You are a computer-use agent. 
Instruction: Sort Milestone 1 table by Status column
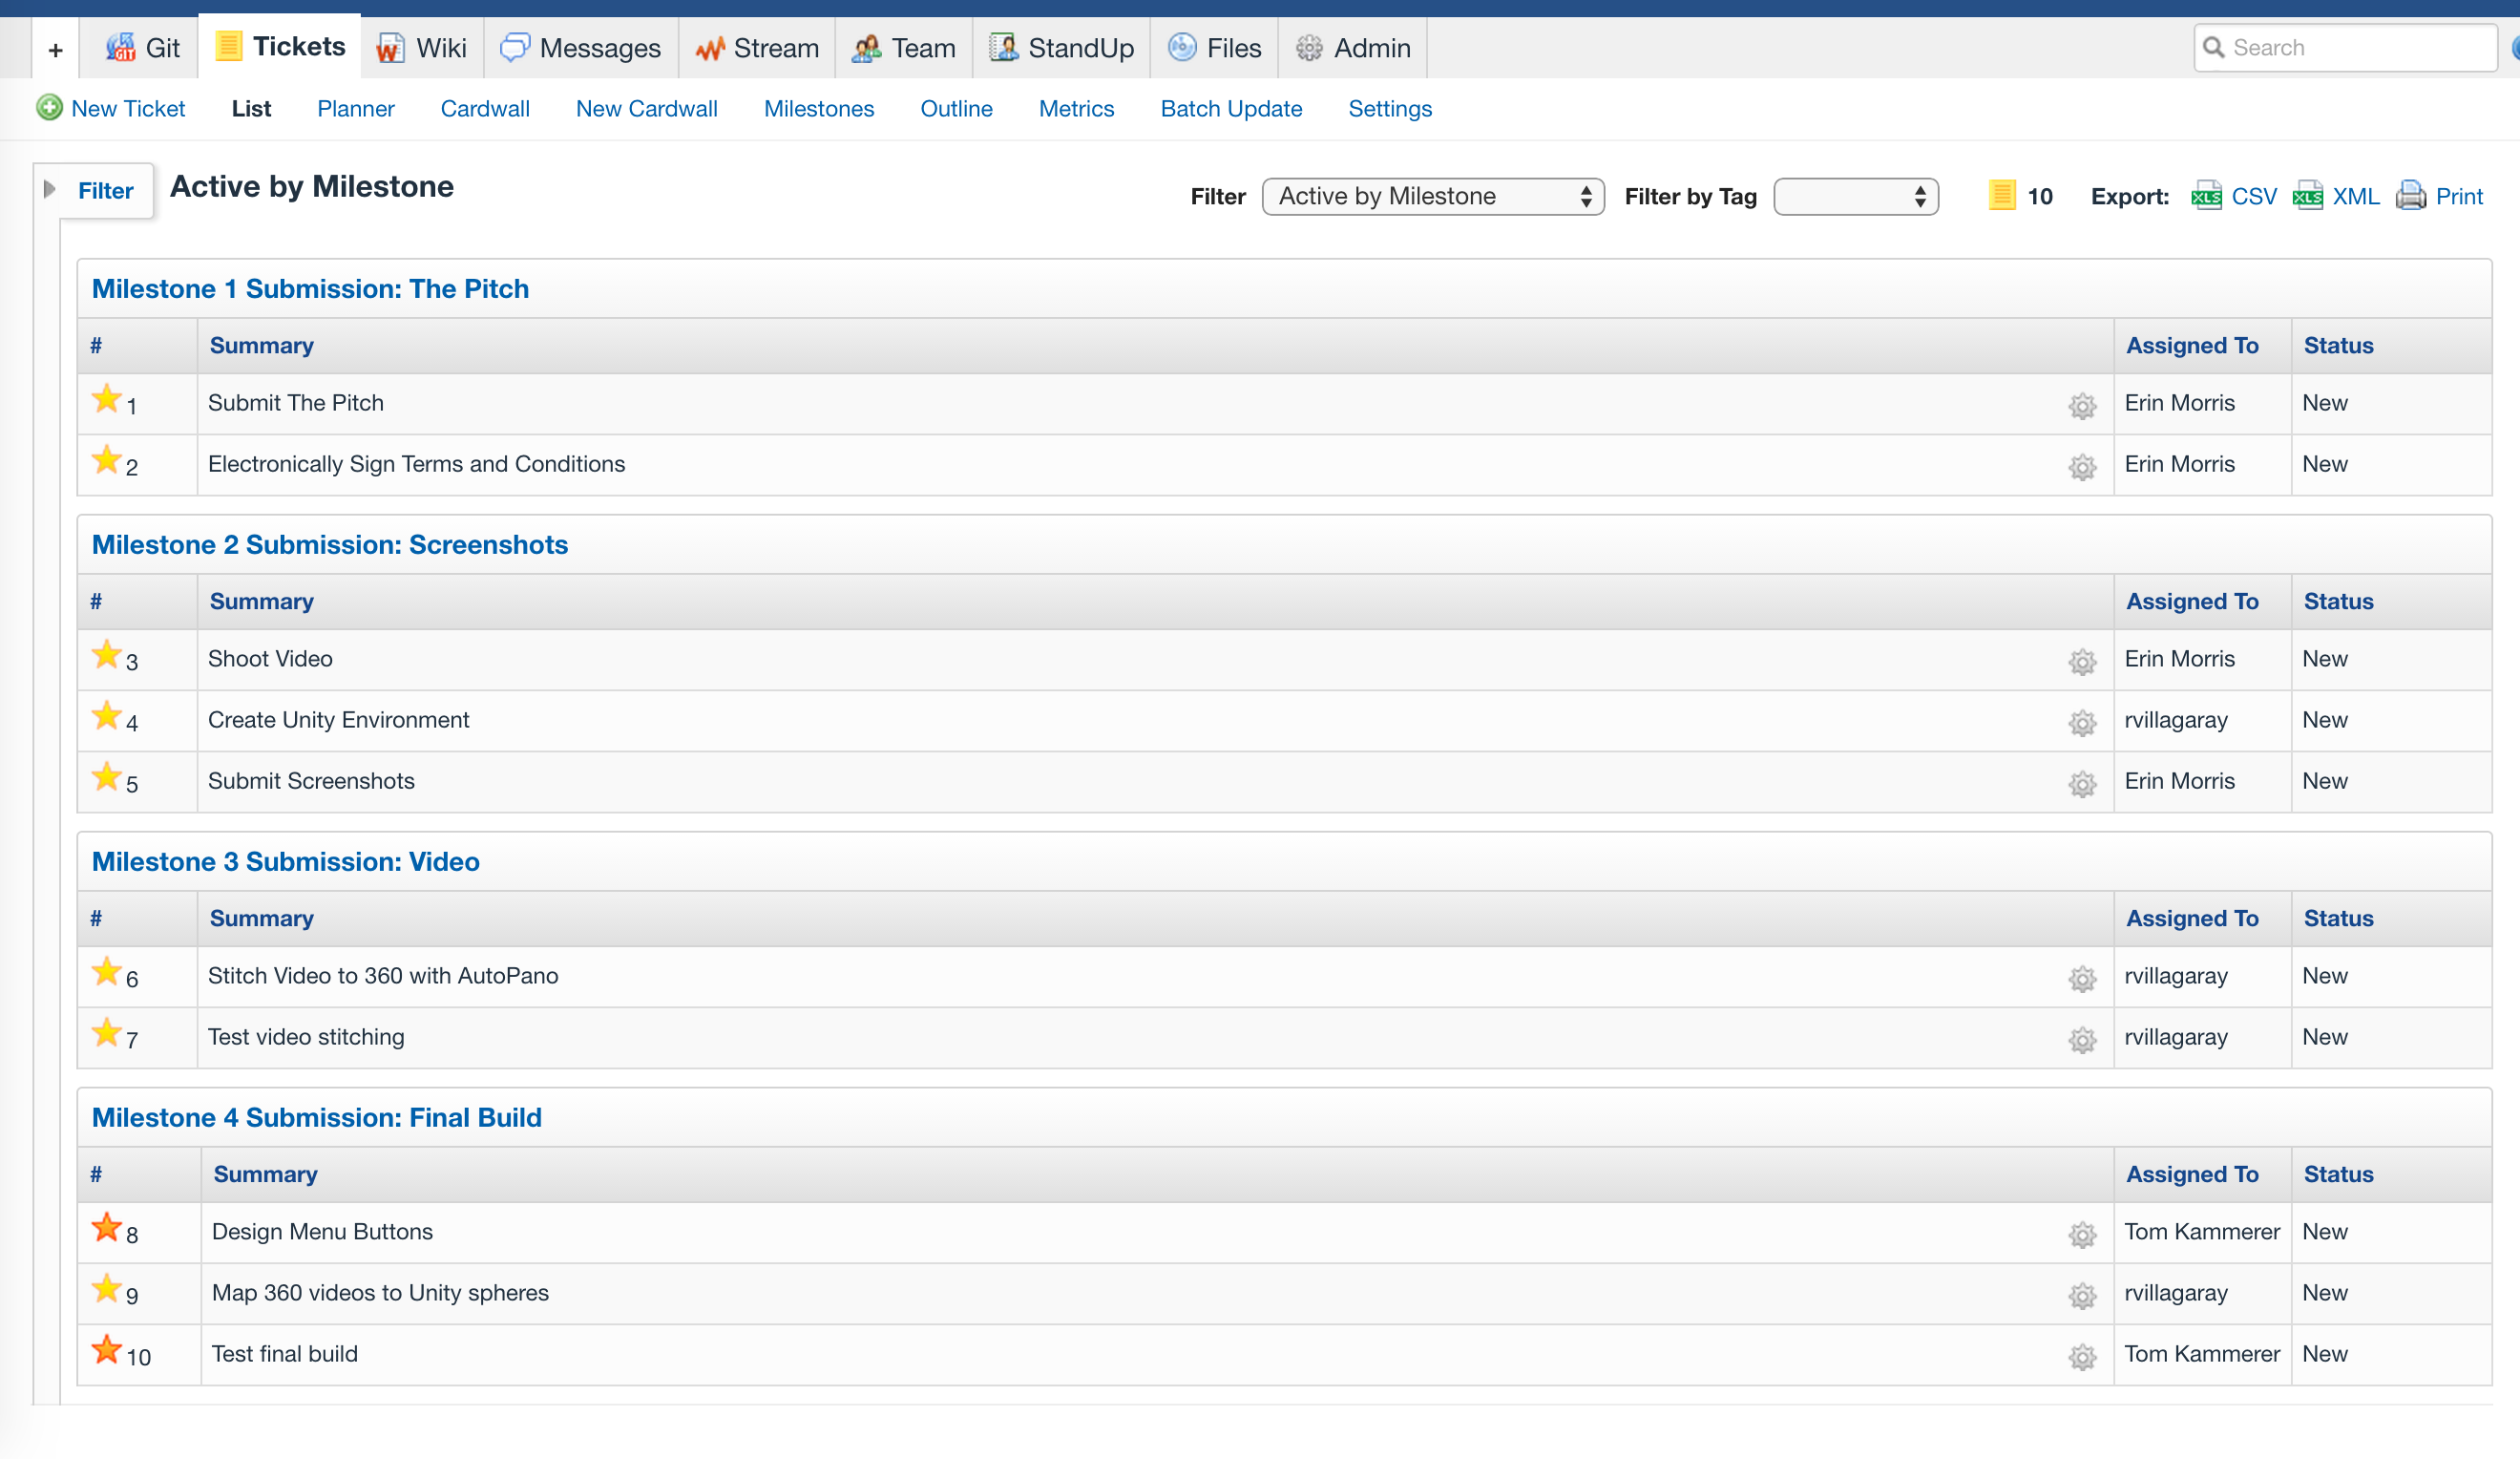(x=2338, y=345)
